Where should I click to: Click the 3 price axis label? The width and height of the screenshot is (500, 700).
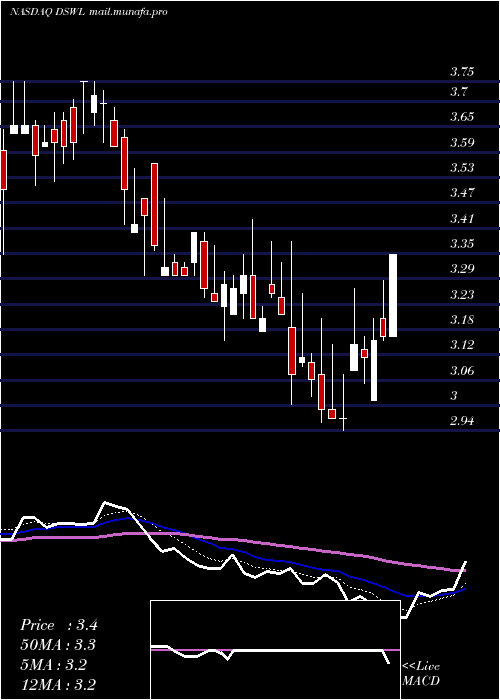[454, 396]
